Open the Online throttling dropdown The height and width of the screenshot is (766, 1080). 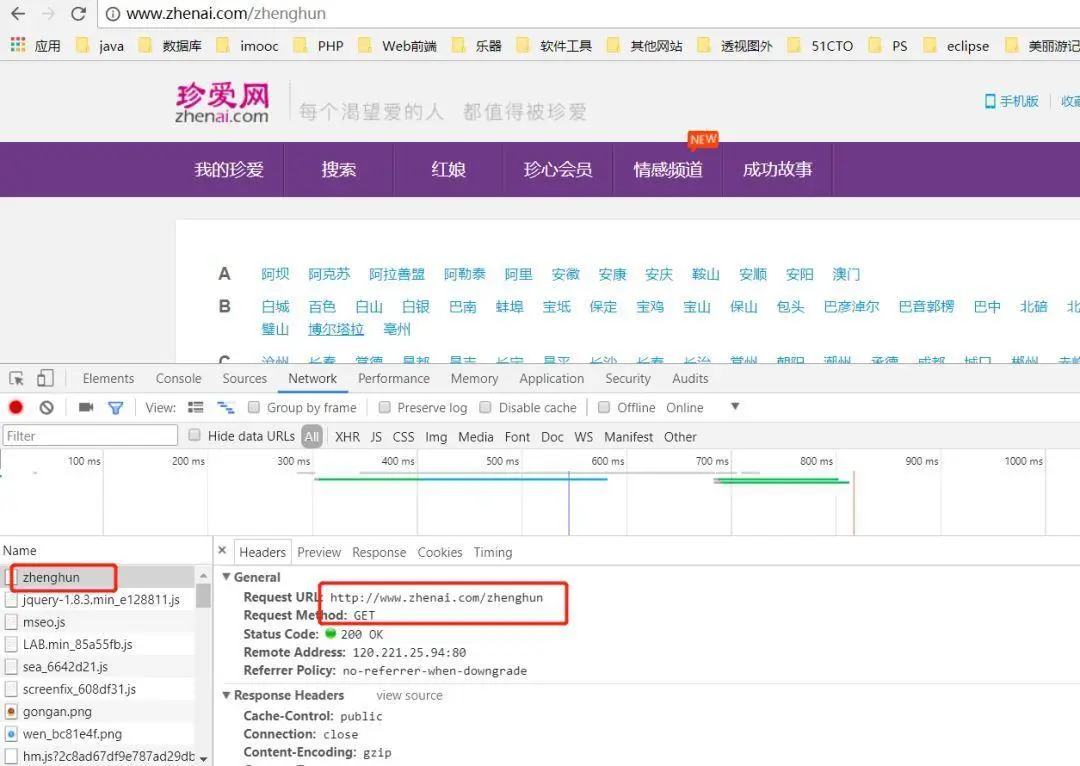tap(703, 407)
